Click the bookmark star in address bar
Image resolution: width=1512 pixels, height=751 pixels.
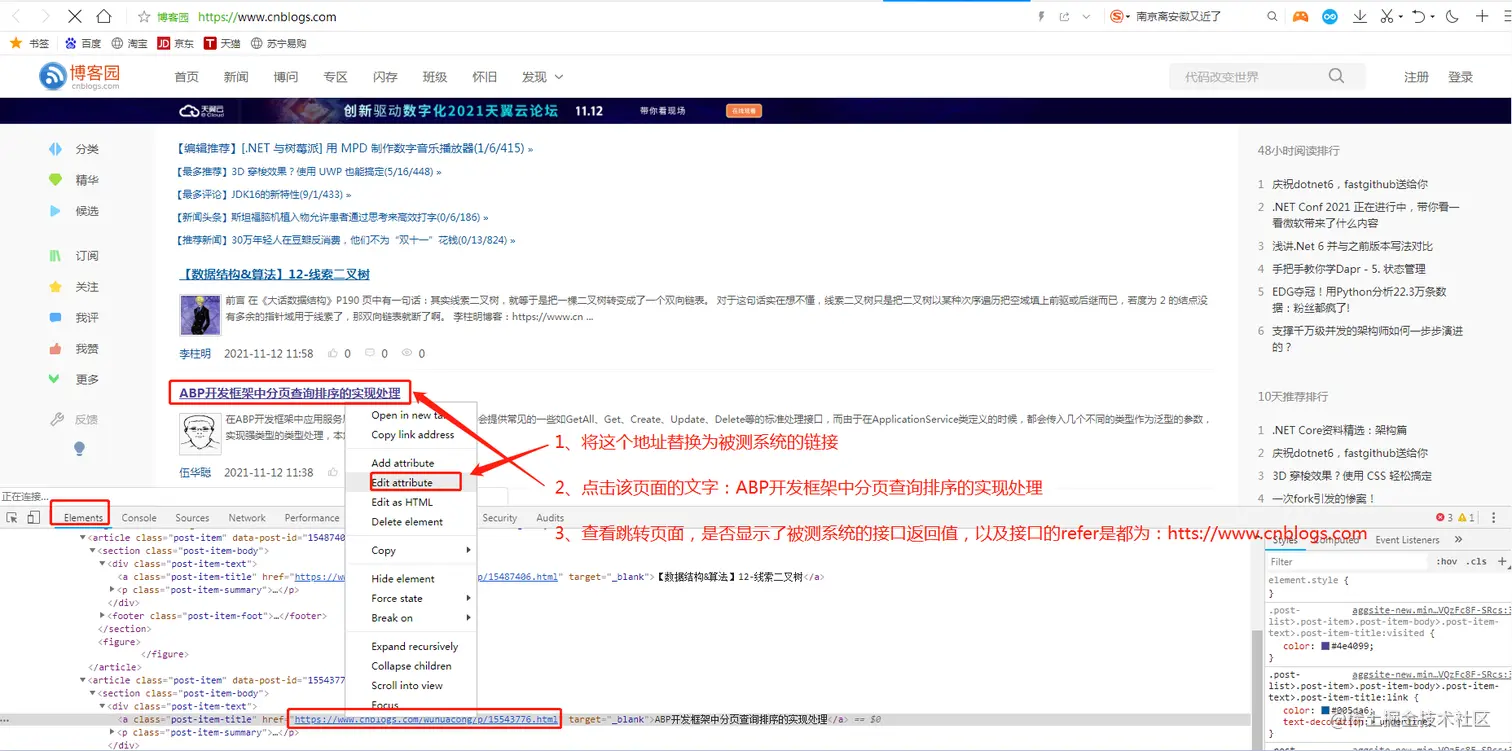point(144,17)
